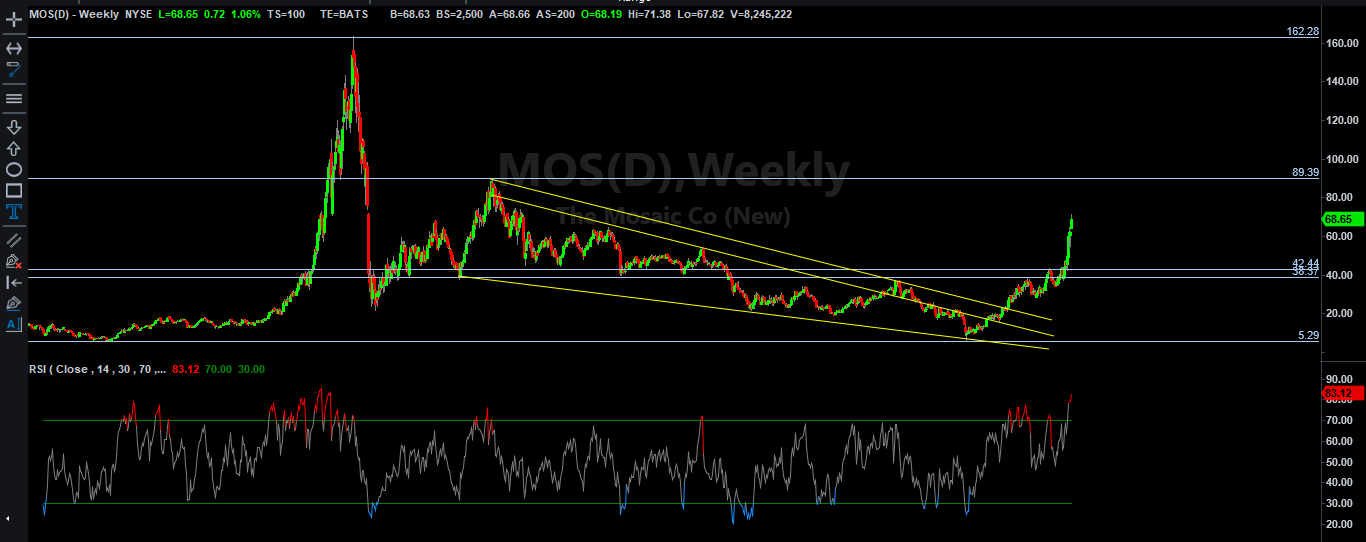This screenshot has width=1366, height=542.
Task: Click the arrow-to-bar extend-left icon
Action: point(14,282)
